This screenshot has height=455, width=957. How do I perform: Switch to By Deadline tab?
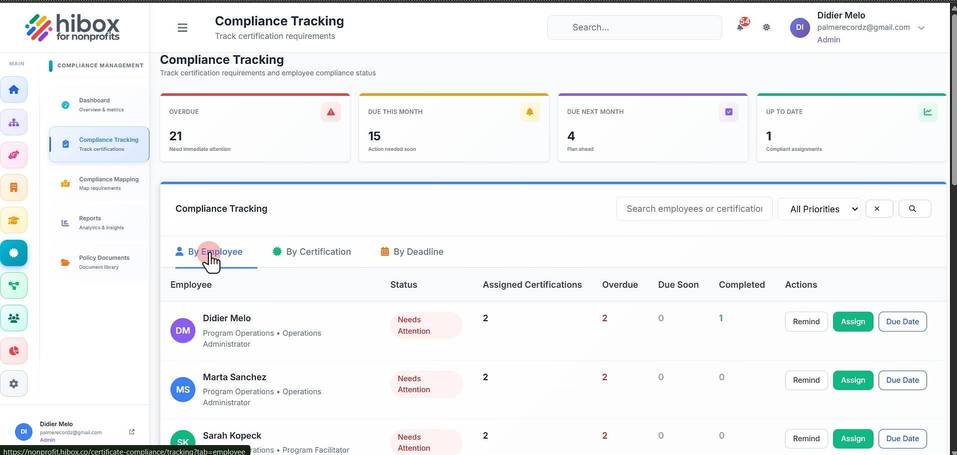click(412, 252)
